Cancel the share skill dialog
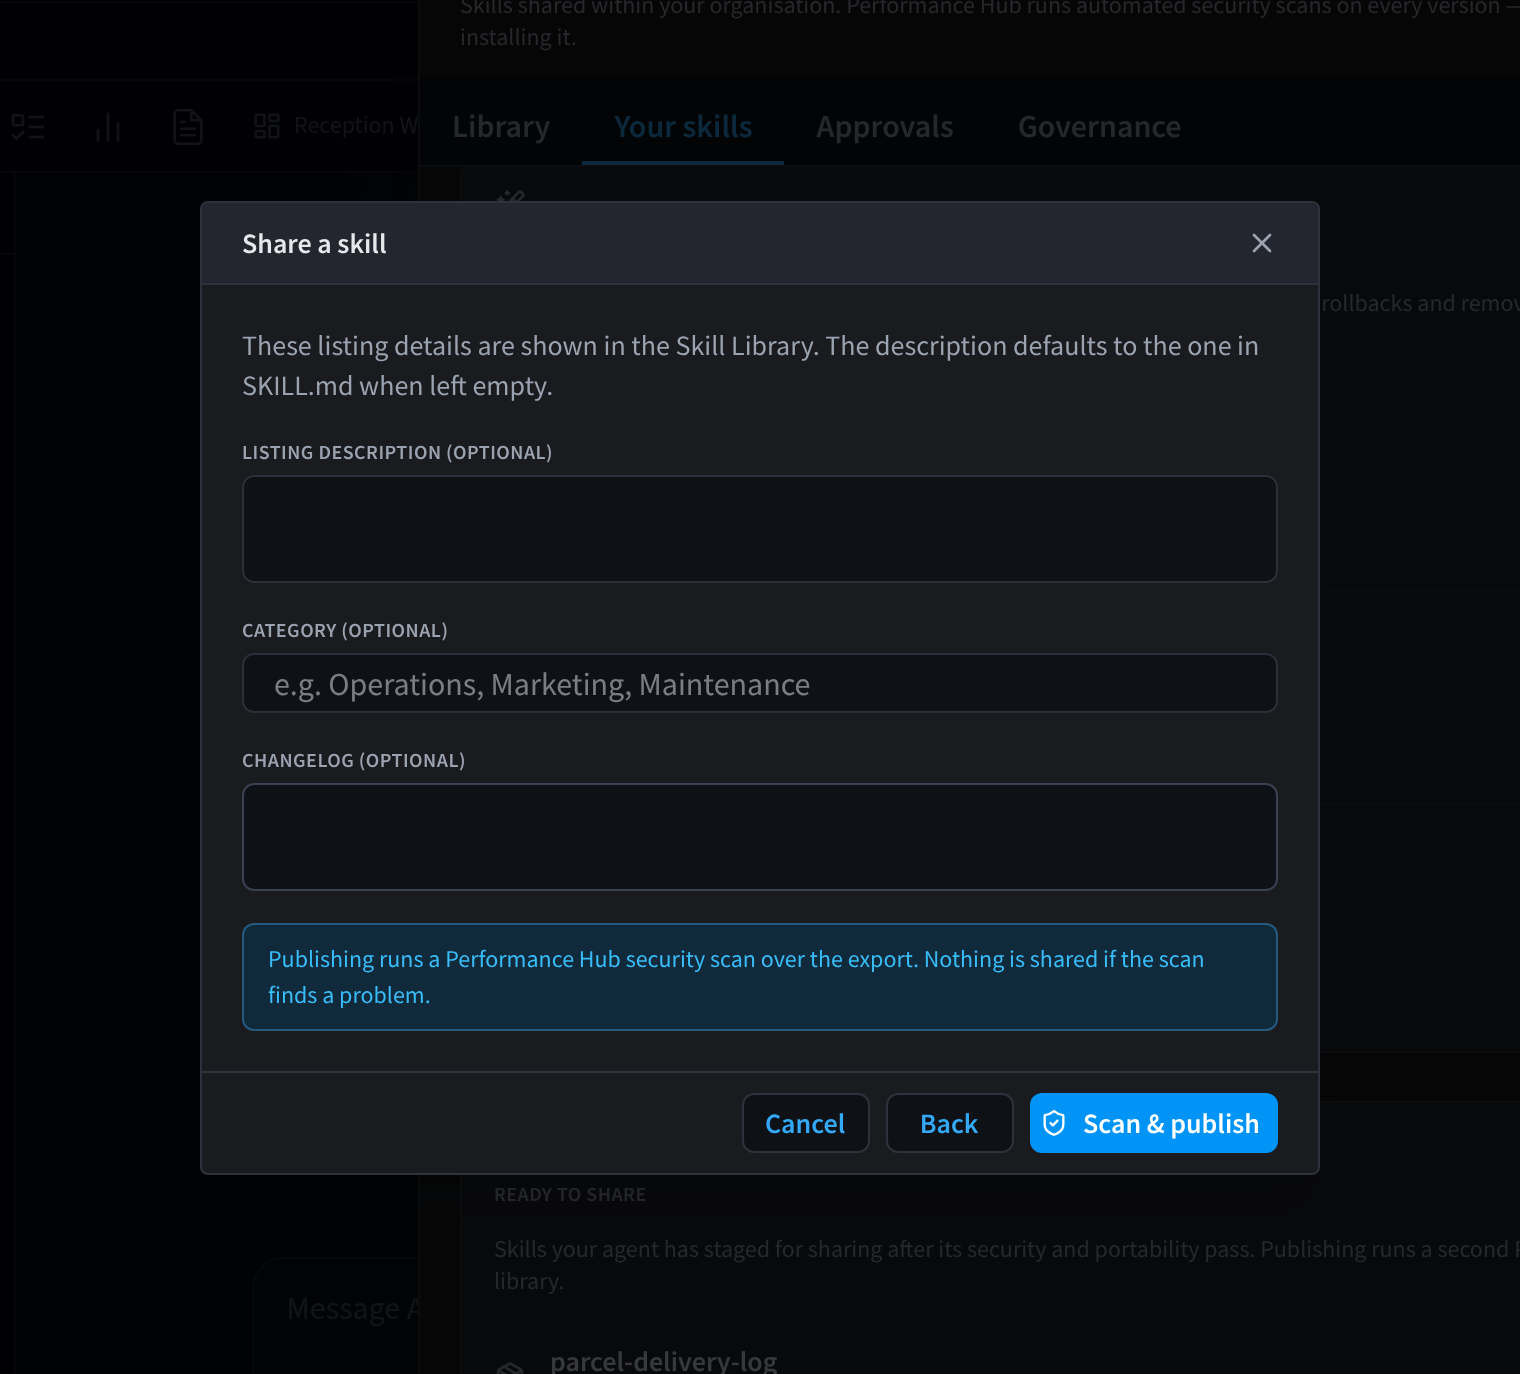1520x1374 pixels. 806,1123
